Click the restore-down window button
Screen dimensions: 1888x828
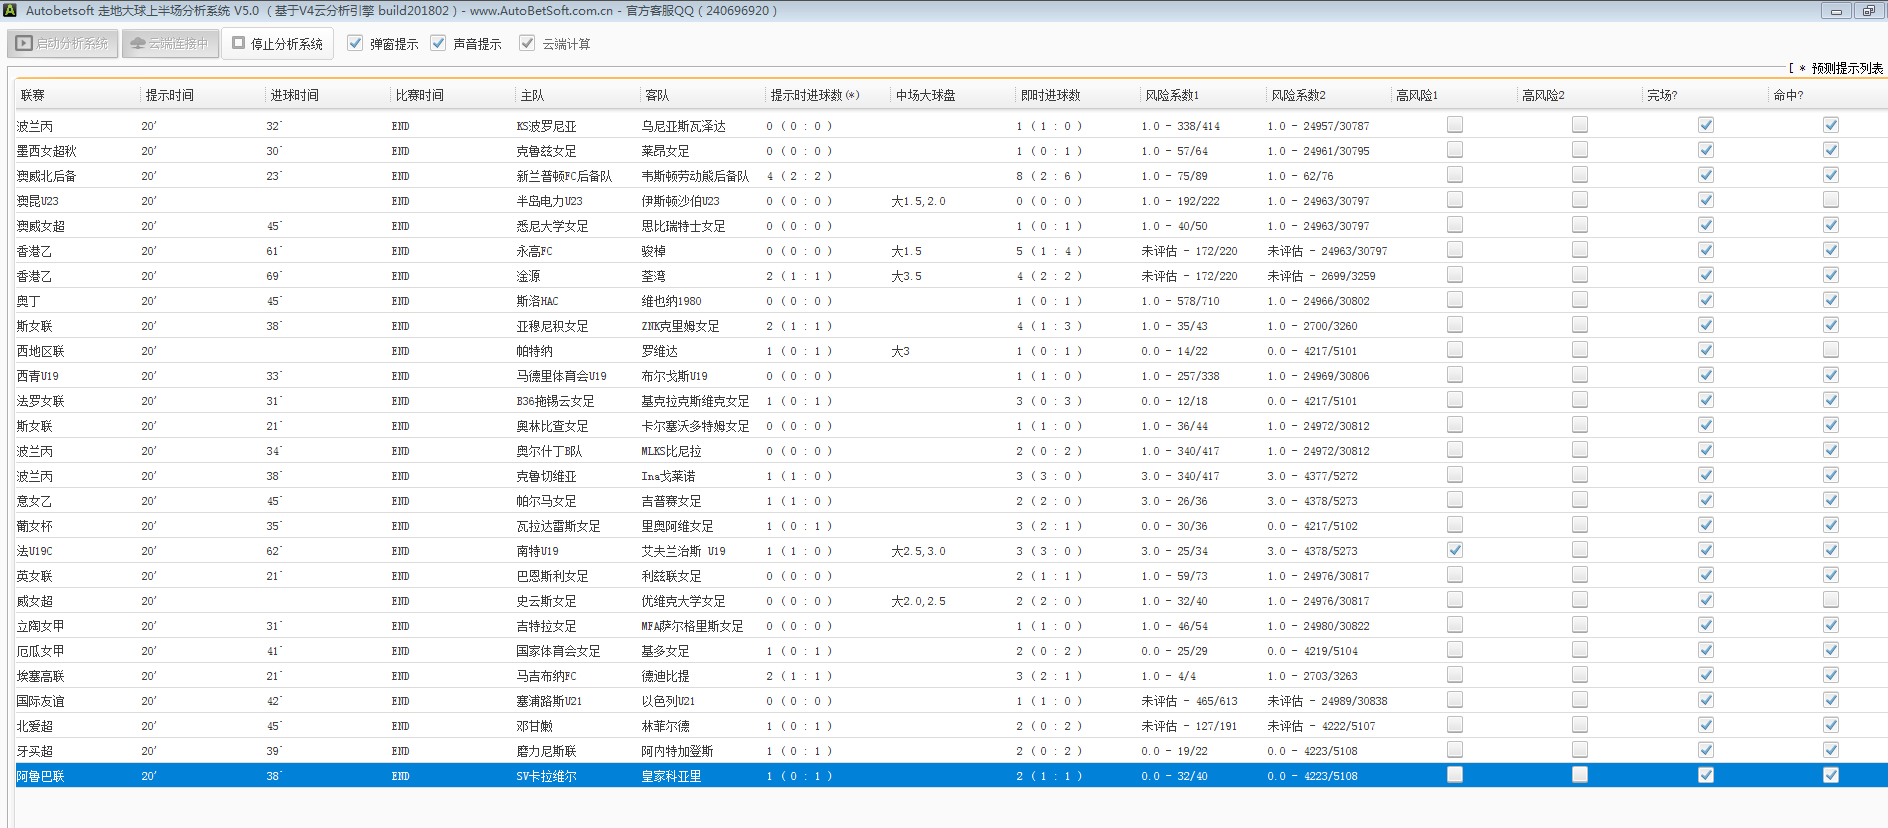coord(1868,11)
